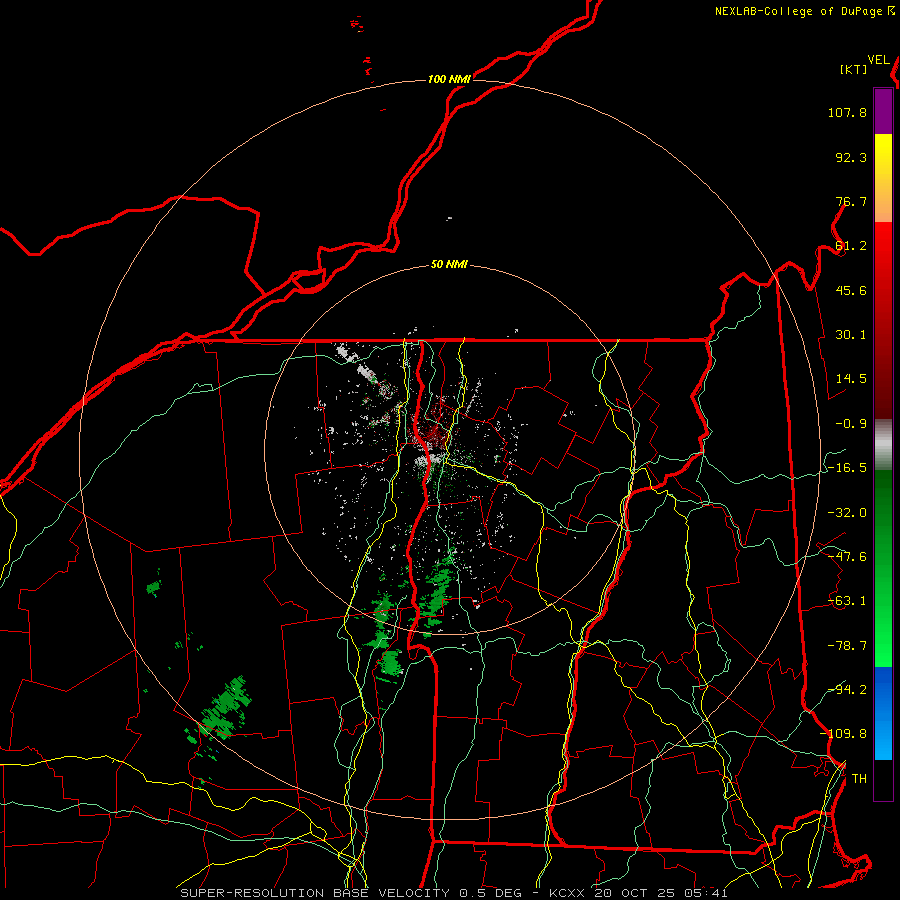Click the 50 NMI range ring label
Screen dimensions: 900x900
point(449,265)
